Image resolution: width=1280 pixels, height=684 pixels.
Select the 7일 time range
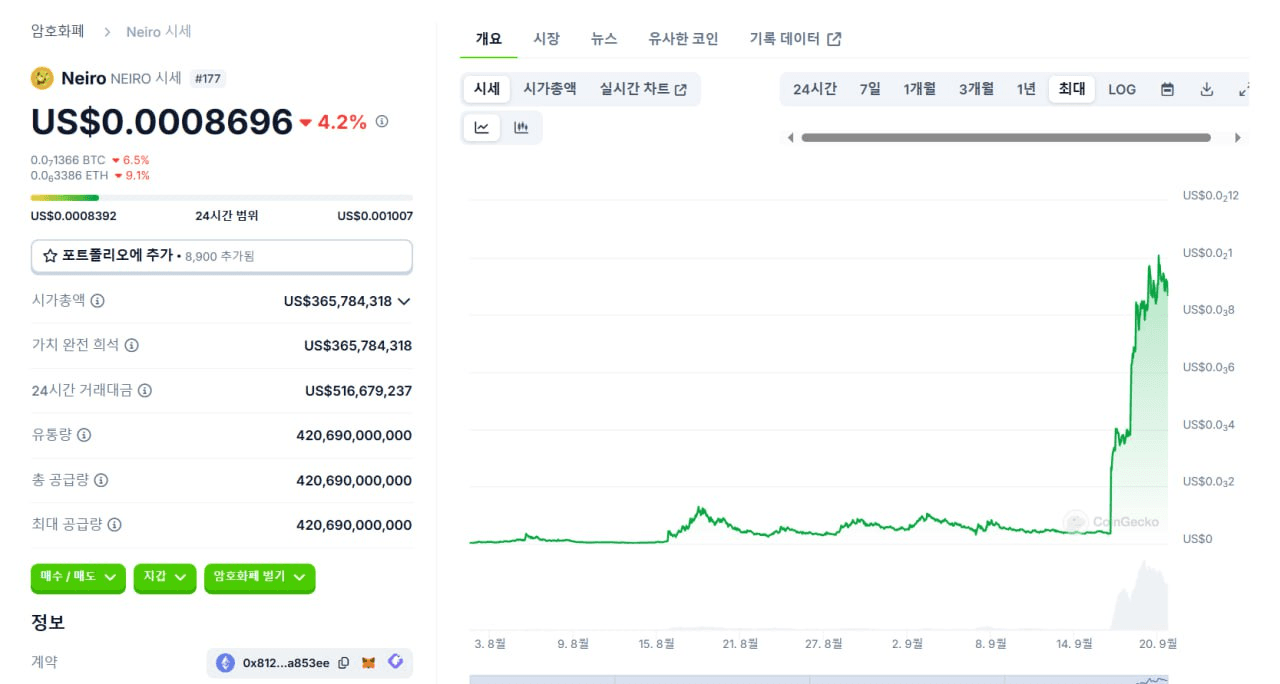870,89
